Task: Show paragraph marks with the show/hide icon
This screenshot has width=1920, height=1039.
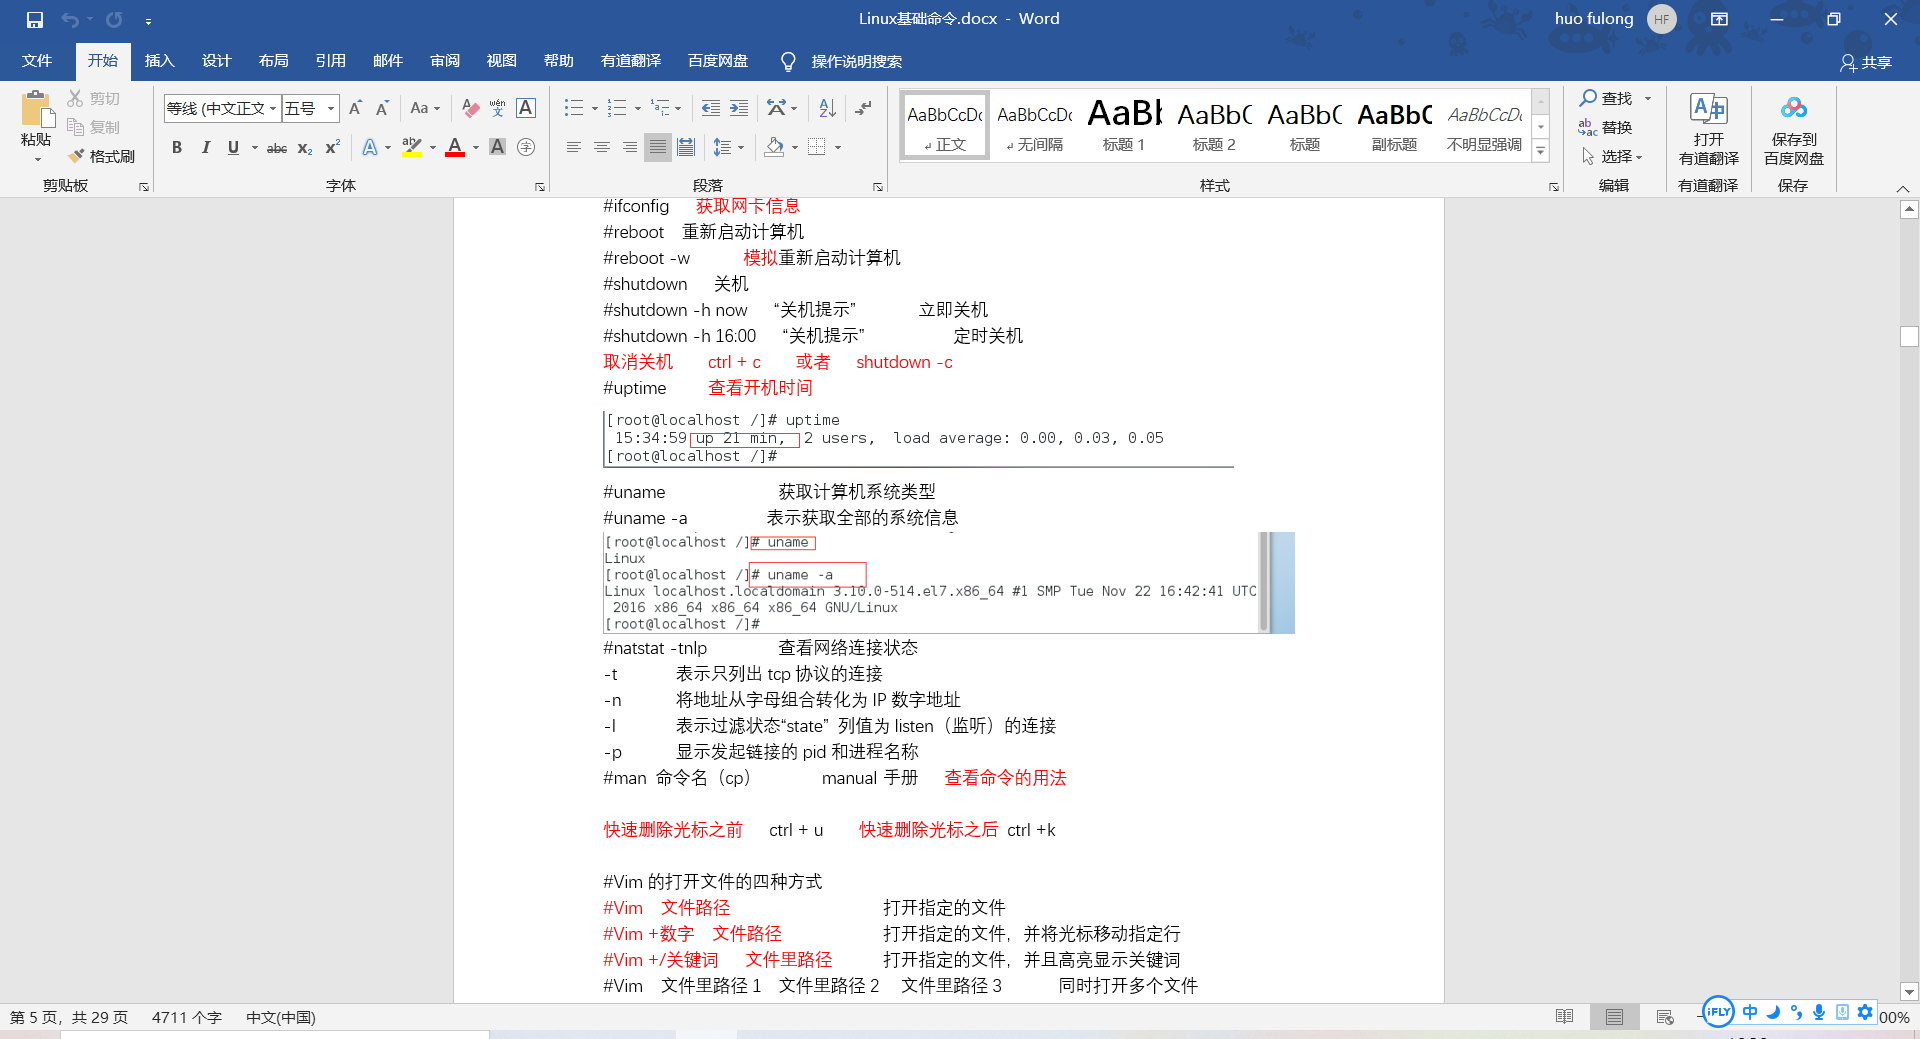Action: pyautogui.click(x=864, y=108)
